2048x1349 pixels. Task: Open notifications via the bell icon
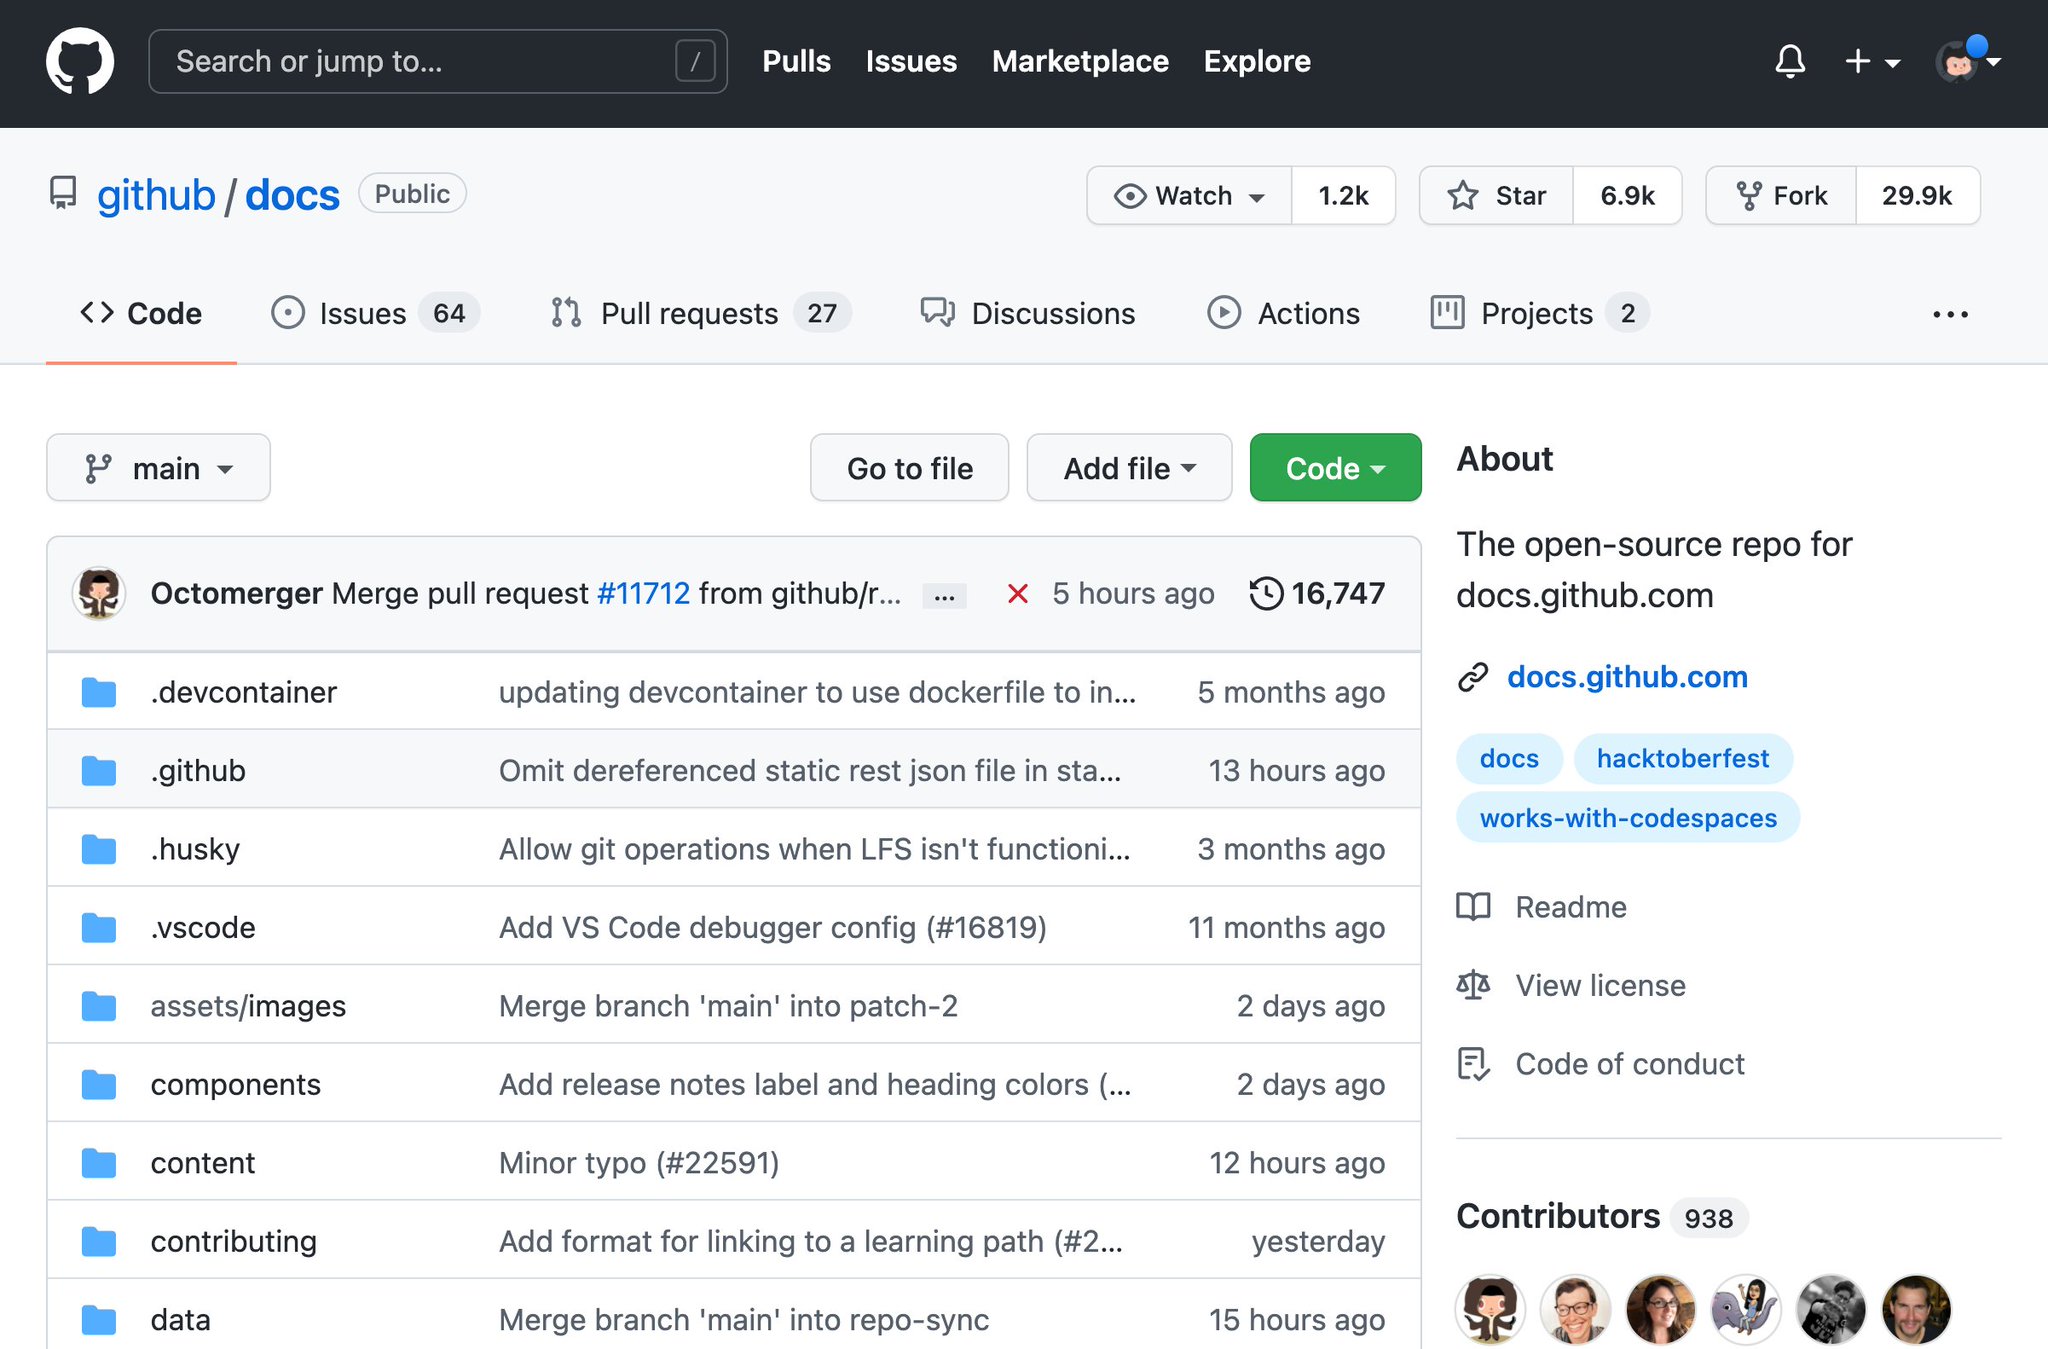coord(1790,61)
